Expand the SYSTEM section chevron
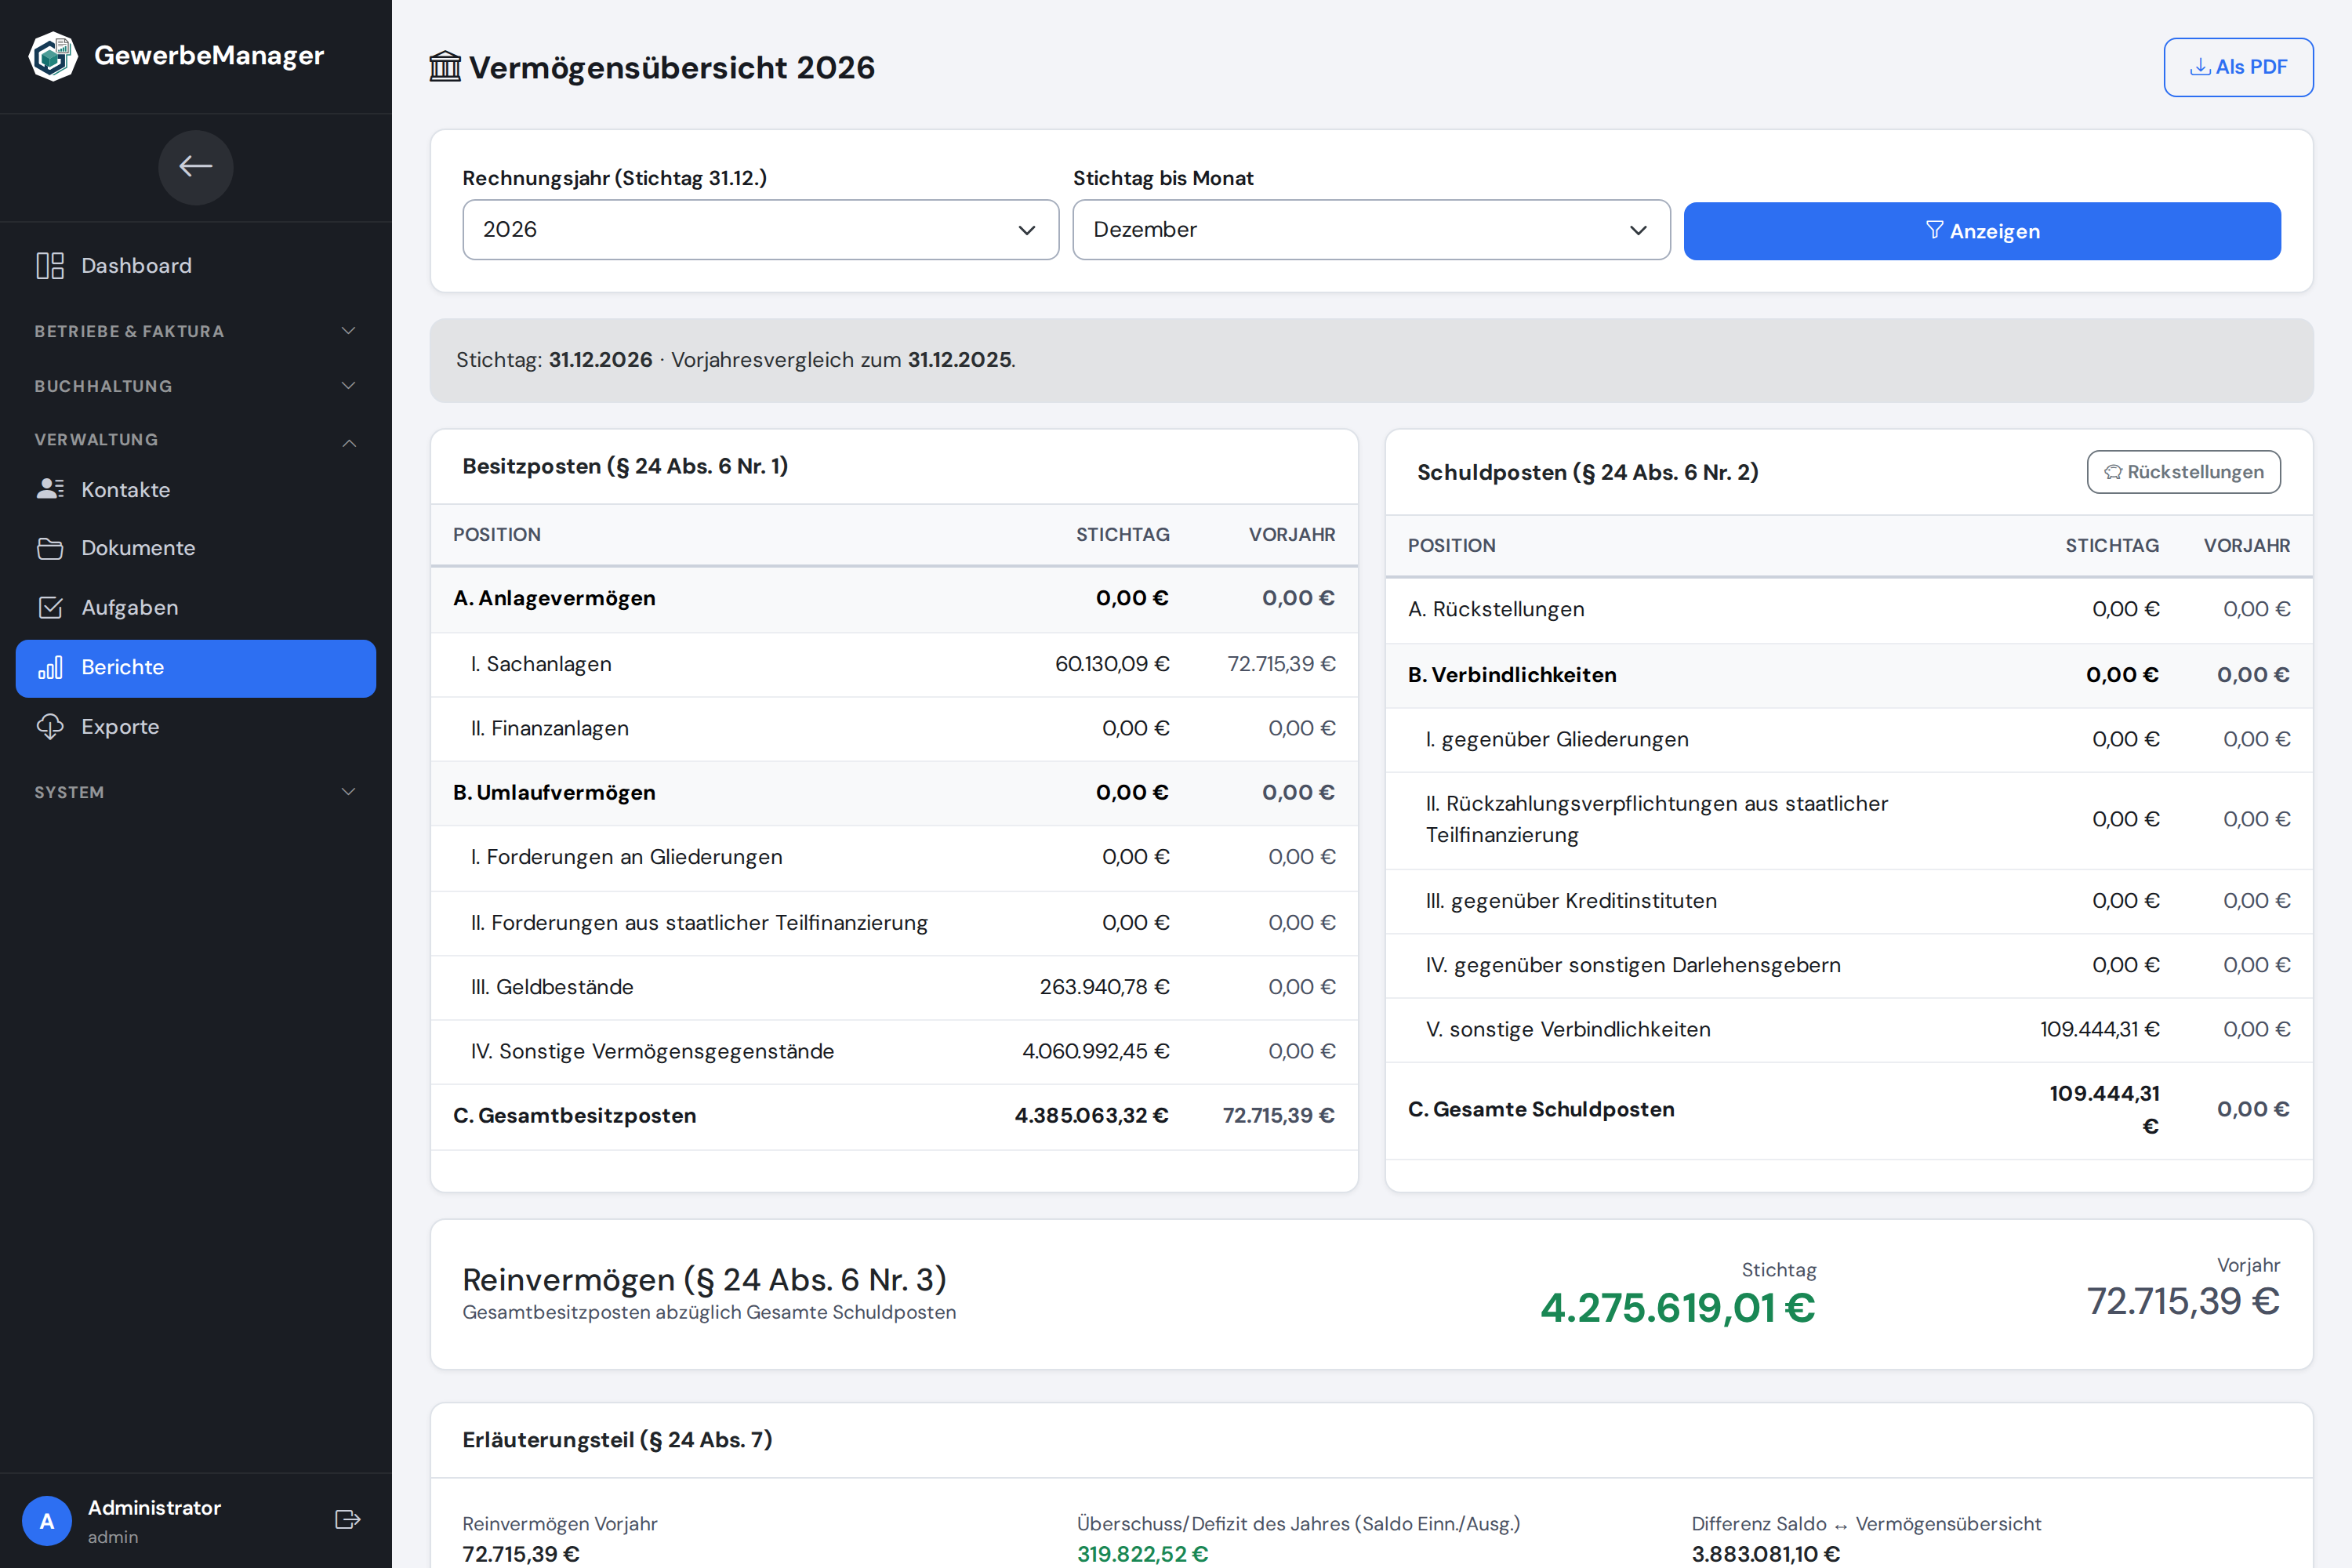The image size is (2352, 1568). click(349, 792)
